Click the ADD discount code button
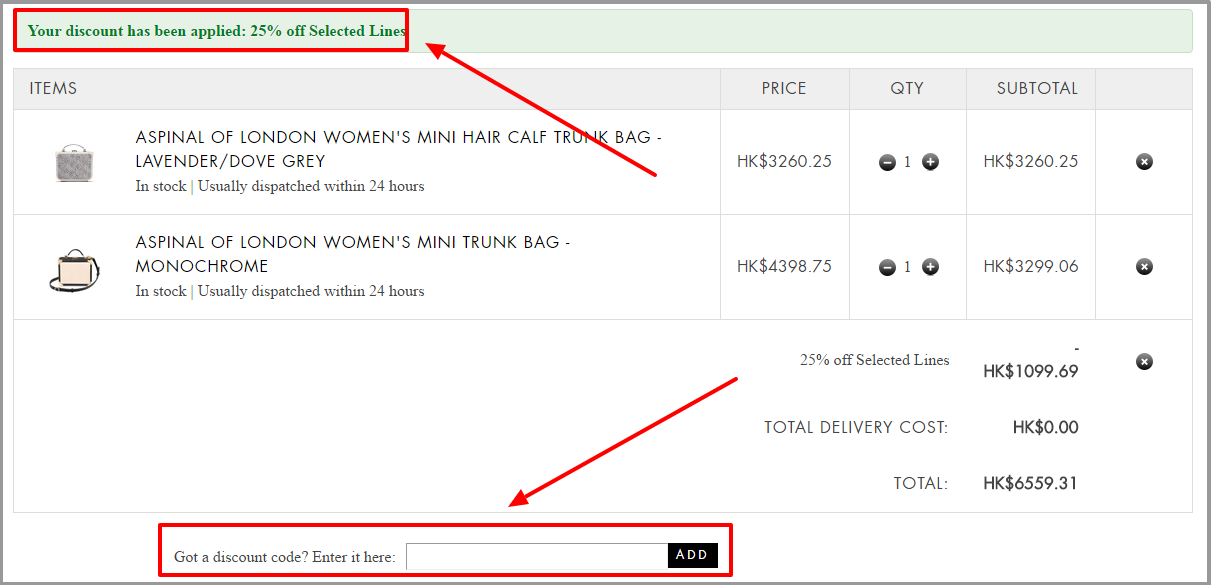The height and width of the screenshot is (585, 1211). pyautogui.click(x=692, y=555)
